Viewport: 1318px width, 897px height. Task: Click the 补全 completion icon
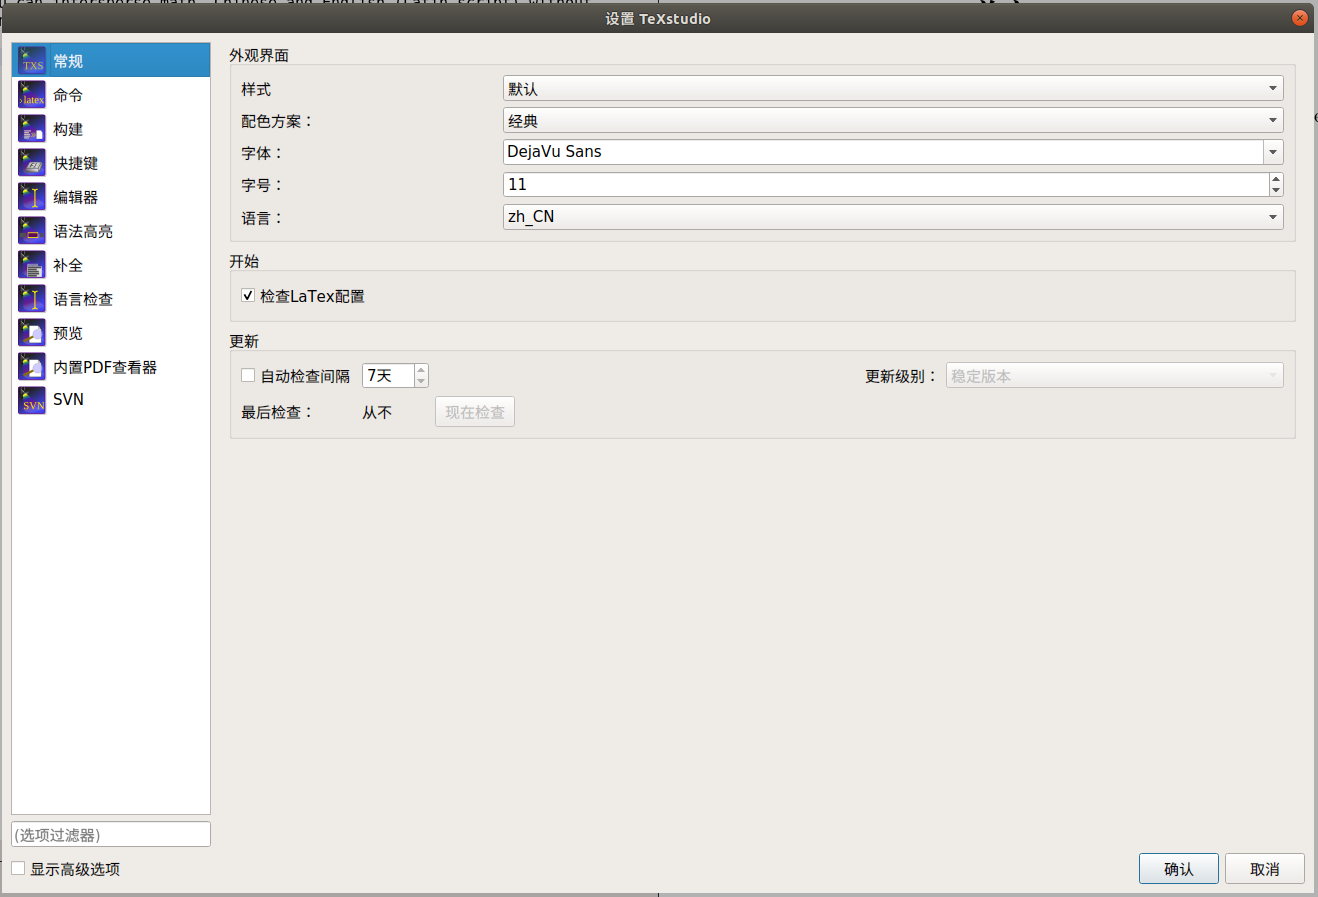tap(32, 265)
